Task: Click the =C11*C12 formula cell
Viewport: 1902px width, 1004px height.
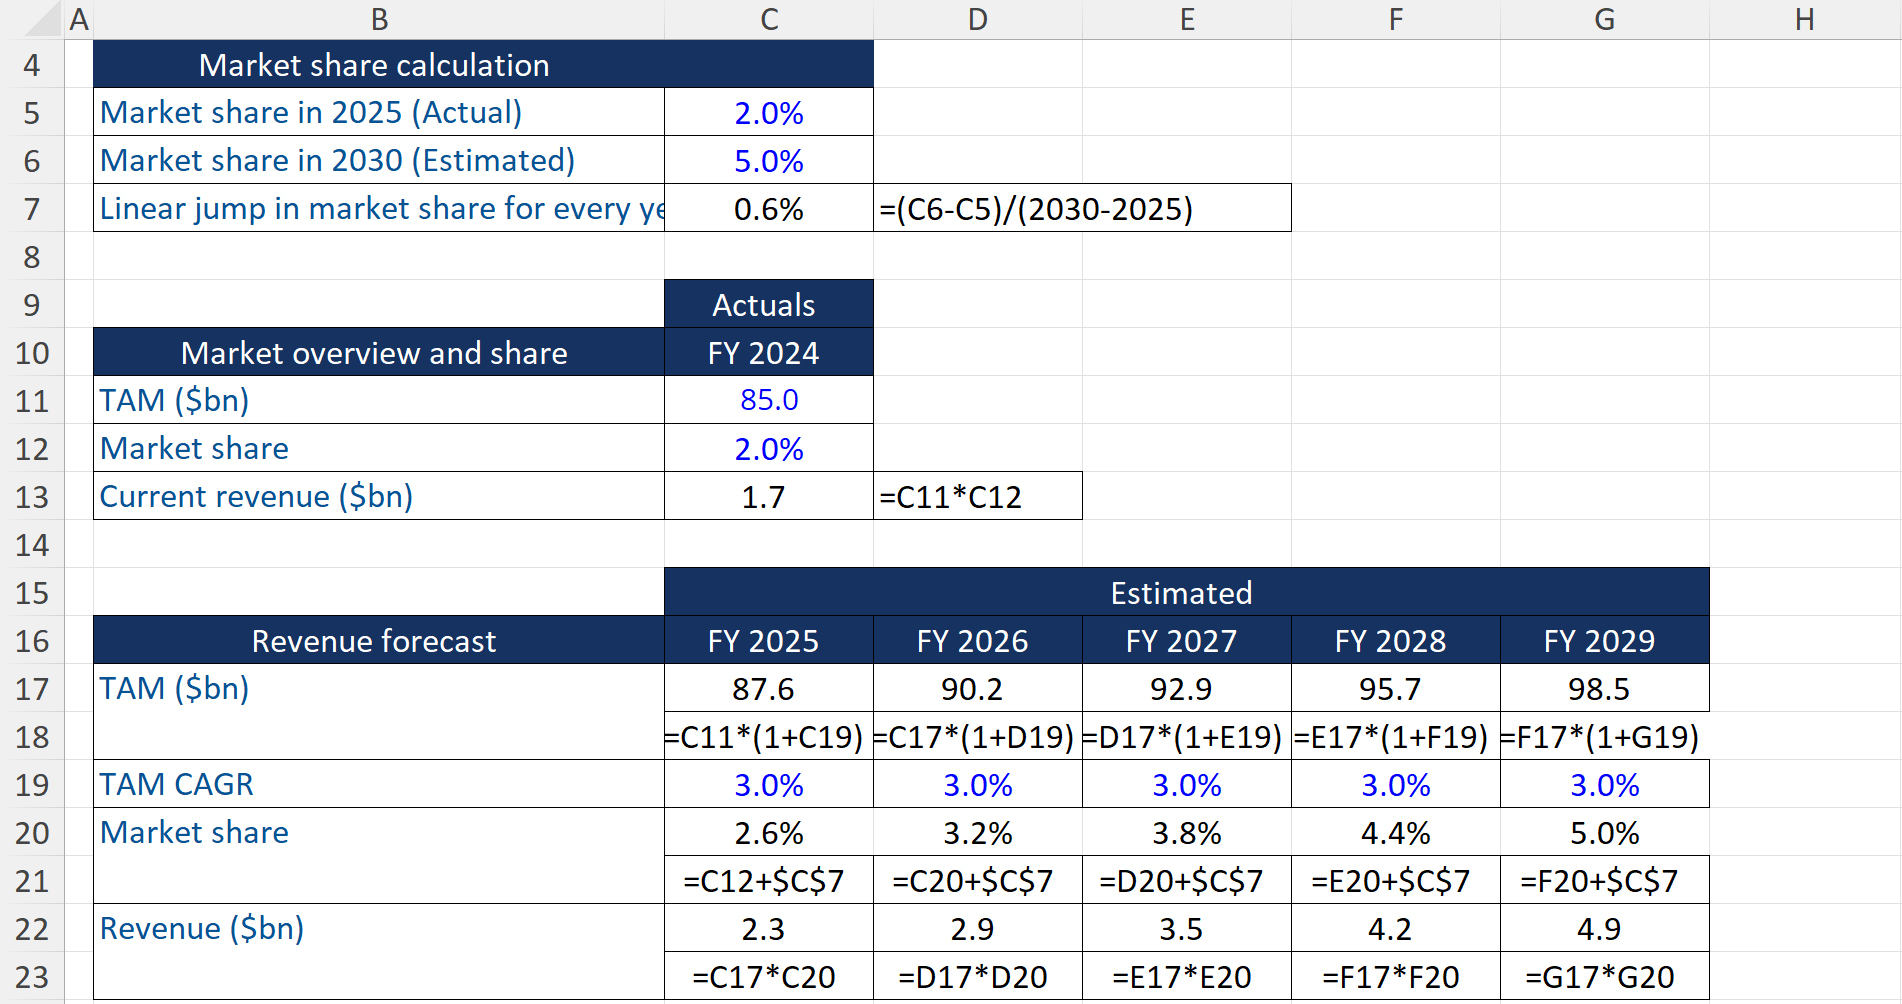Action: (x=977, y=497)
